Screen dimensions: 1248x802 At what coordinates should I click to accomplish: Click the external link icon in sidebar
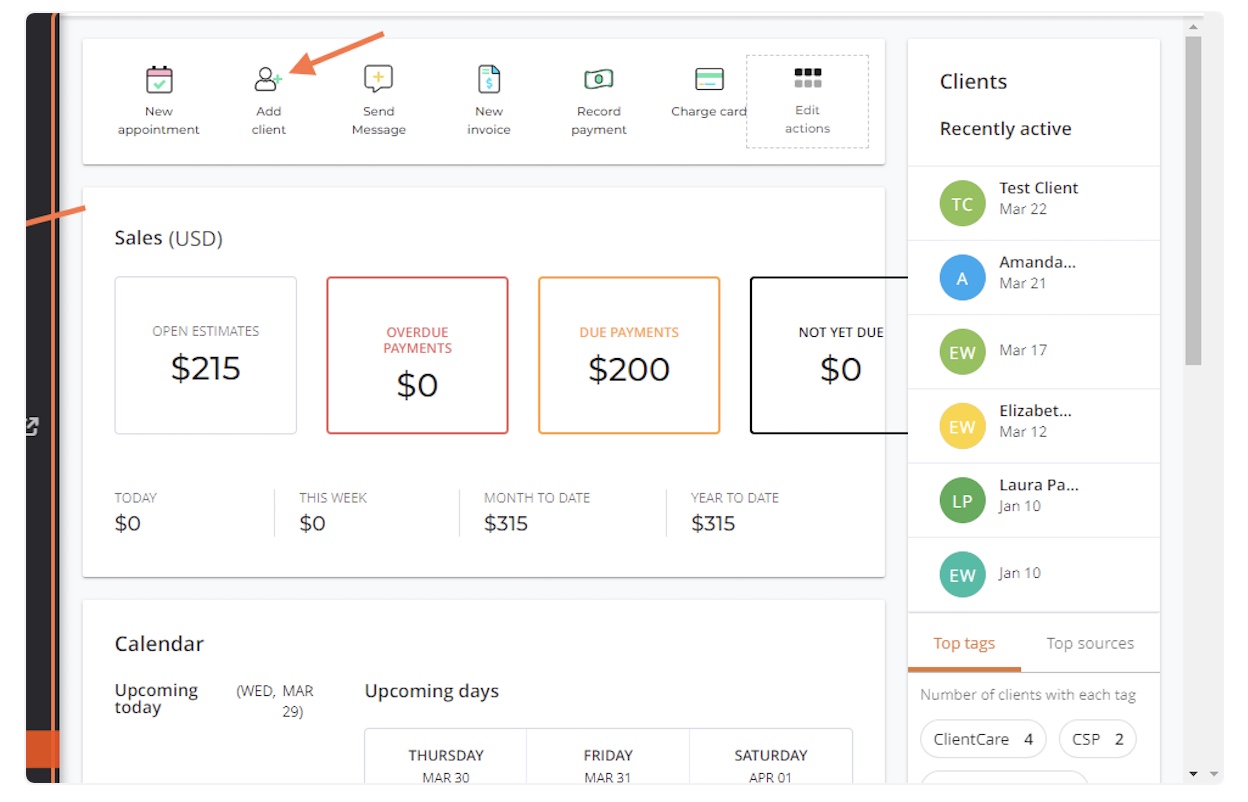tap(31, 426)
